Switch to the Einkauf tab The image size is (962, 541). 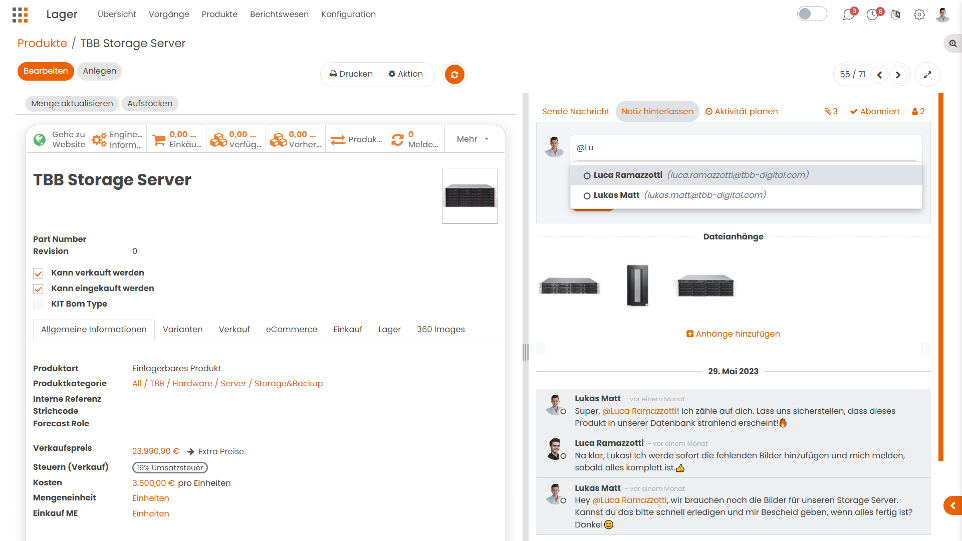[348, 329]
